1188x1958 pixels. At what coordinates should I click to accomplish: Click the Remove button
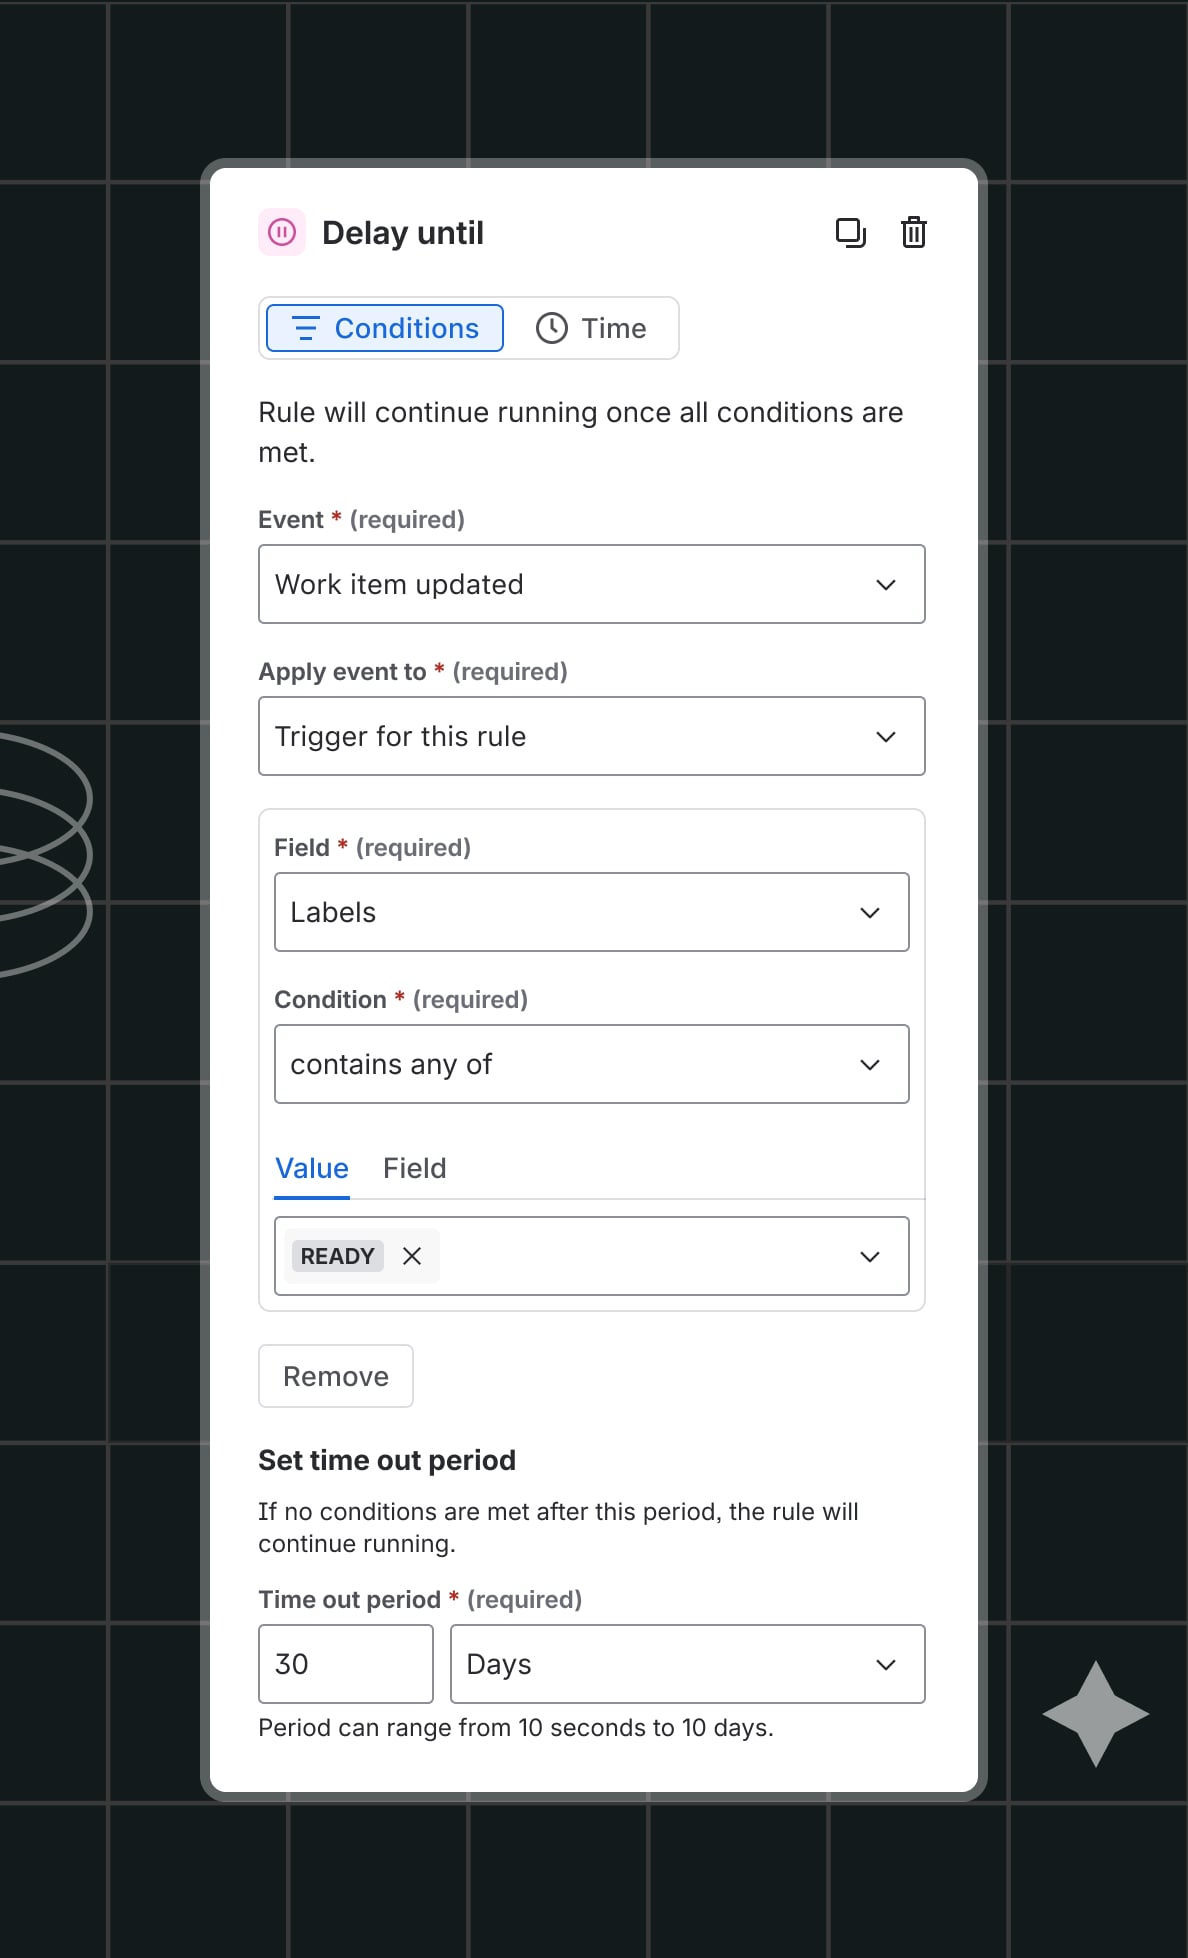point(336,1376)
